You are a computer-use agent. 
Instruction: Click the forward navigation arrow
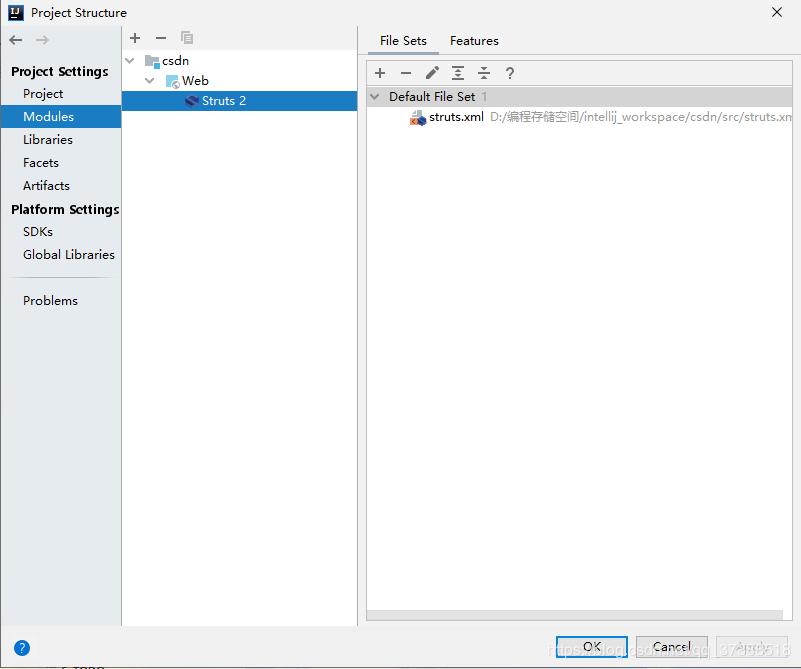42,40
